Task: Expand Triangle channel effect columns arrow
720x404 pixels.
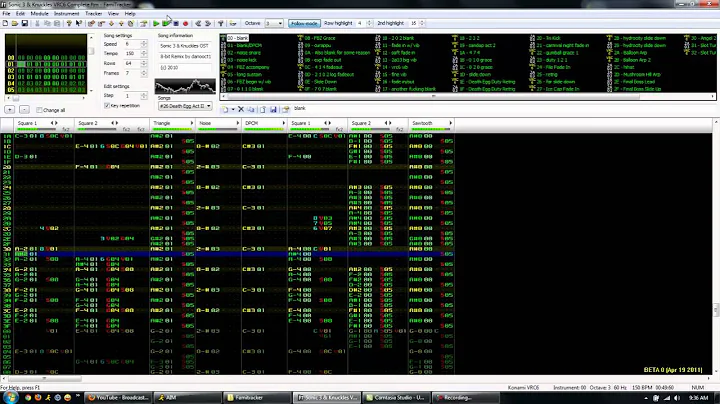Action: [191, 123]
